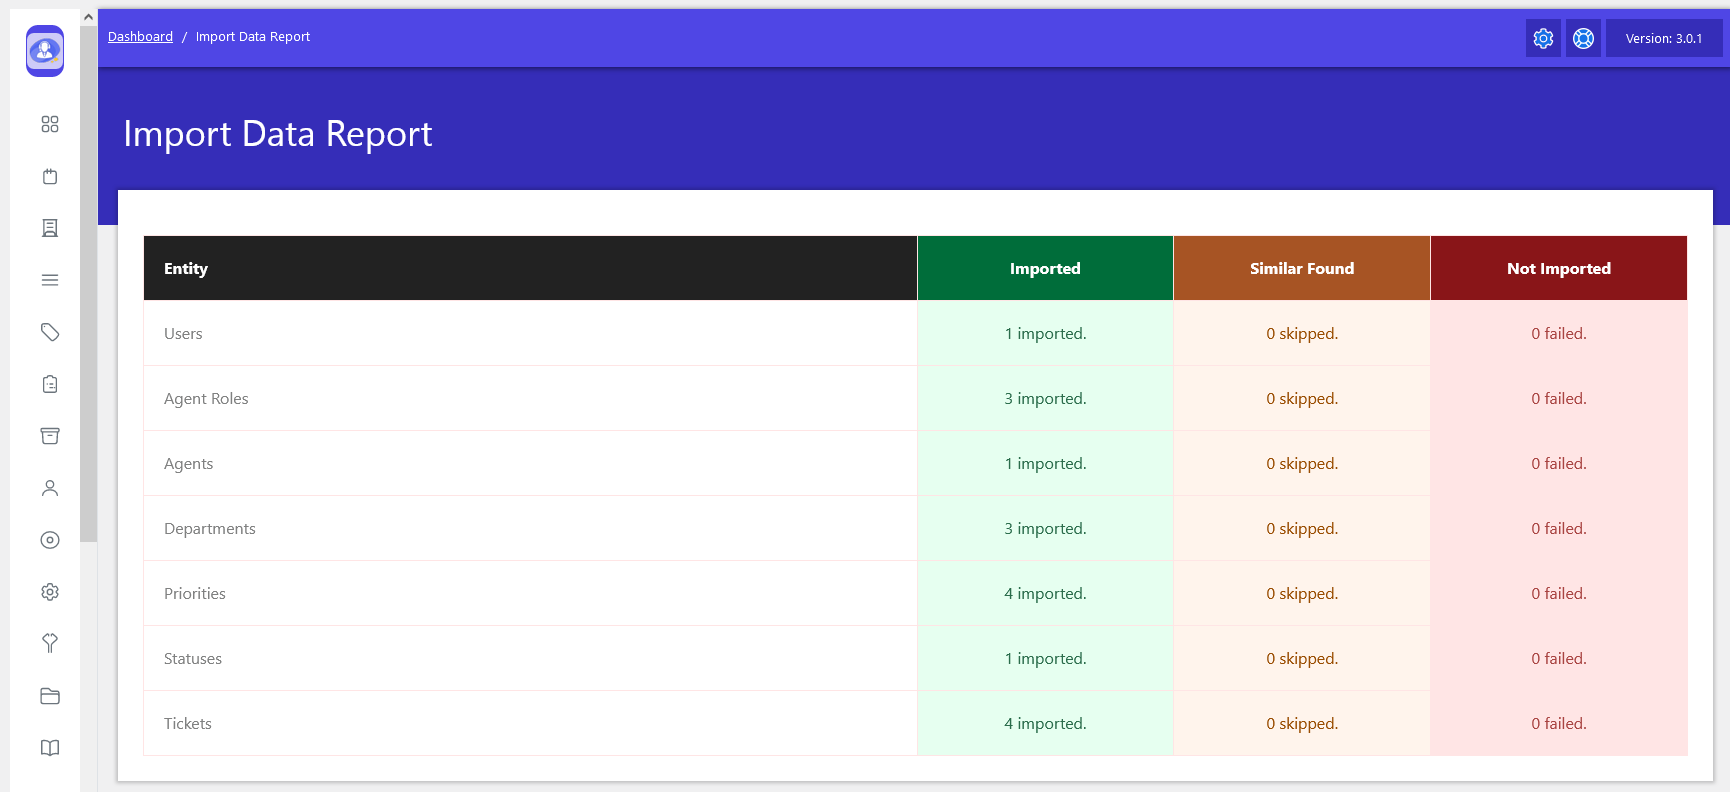Click the circle target icon in sidebar
Viewport: 1730px width, 792px height.
[50, 540]
